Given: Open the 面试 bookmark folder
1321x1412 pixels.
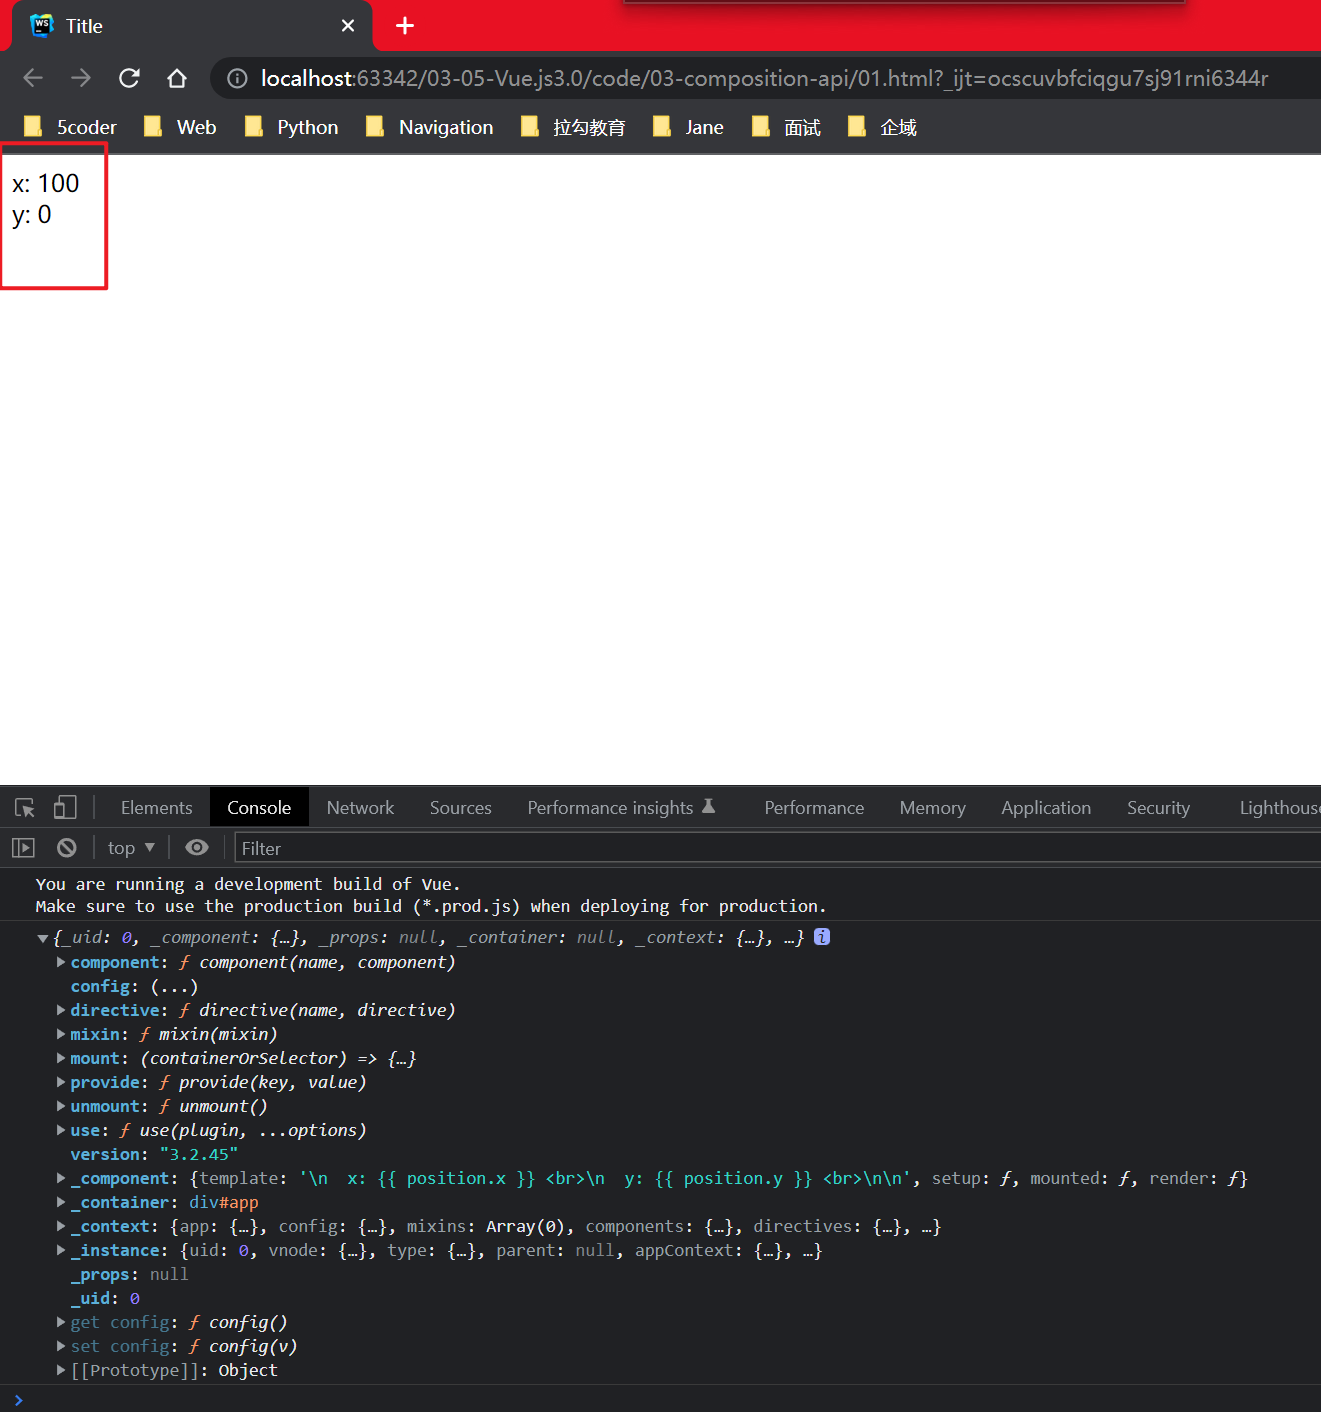Looking at the screenshot, I should (x=787, y=127).
